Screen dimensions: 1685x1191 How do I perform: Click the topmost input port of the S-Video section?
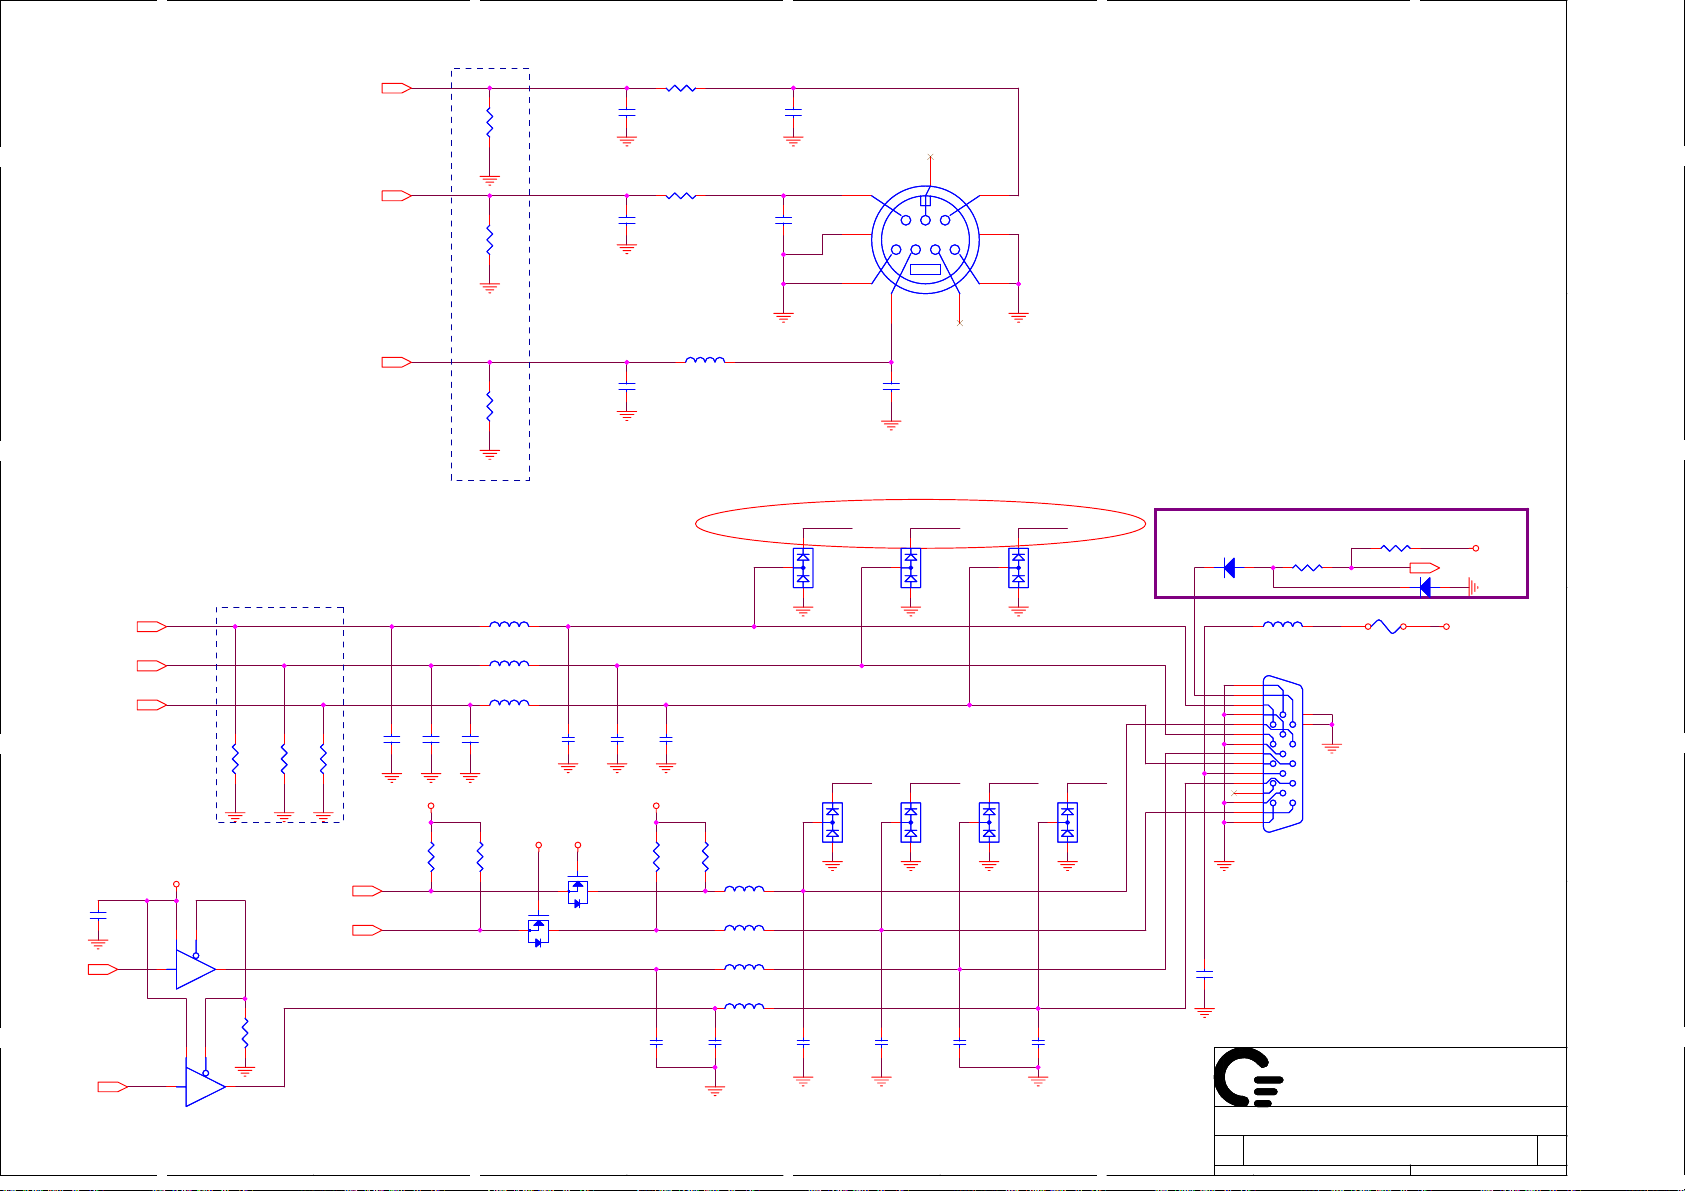[x=397, y=88]
